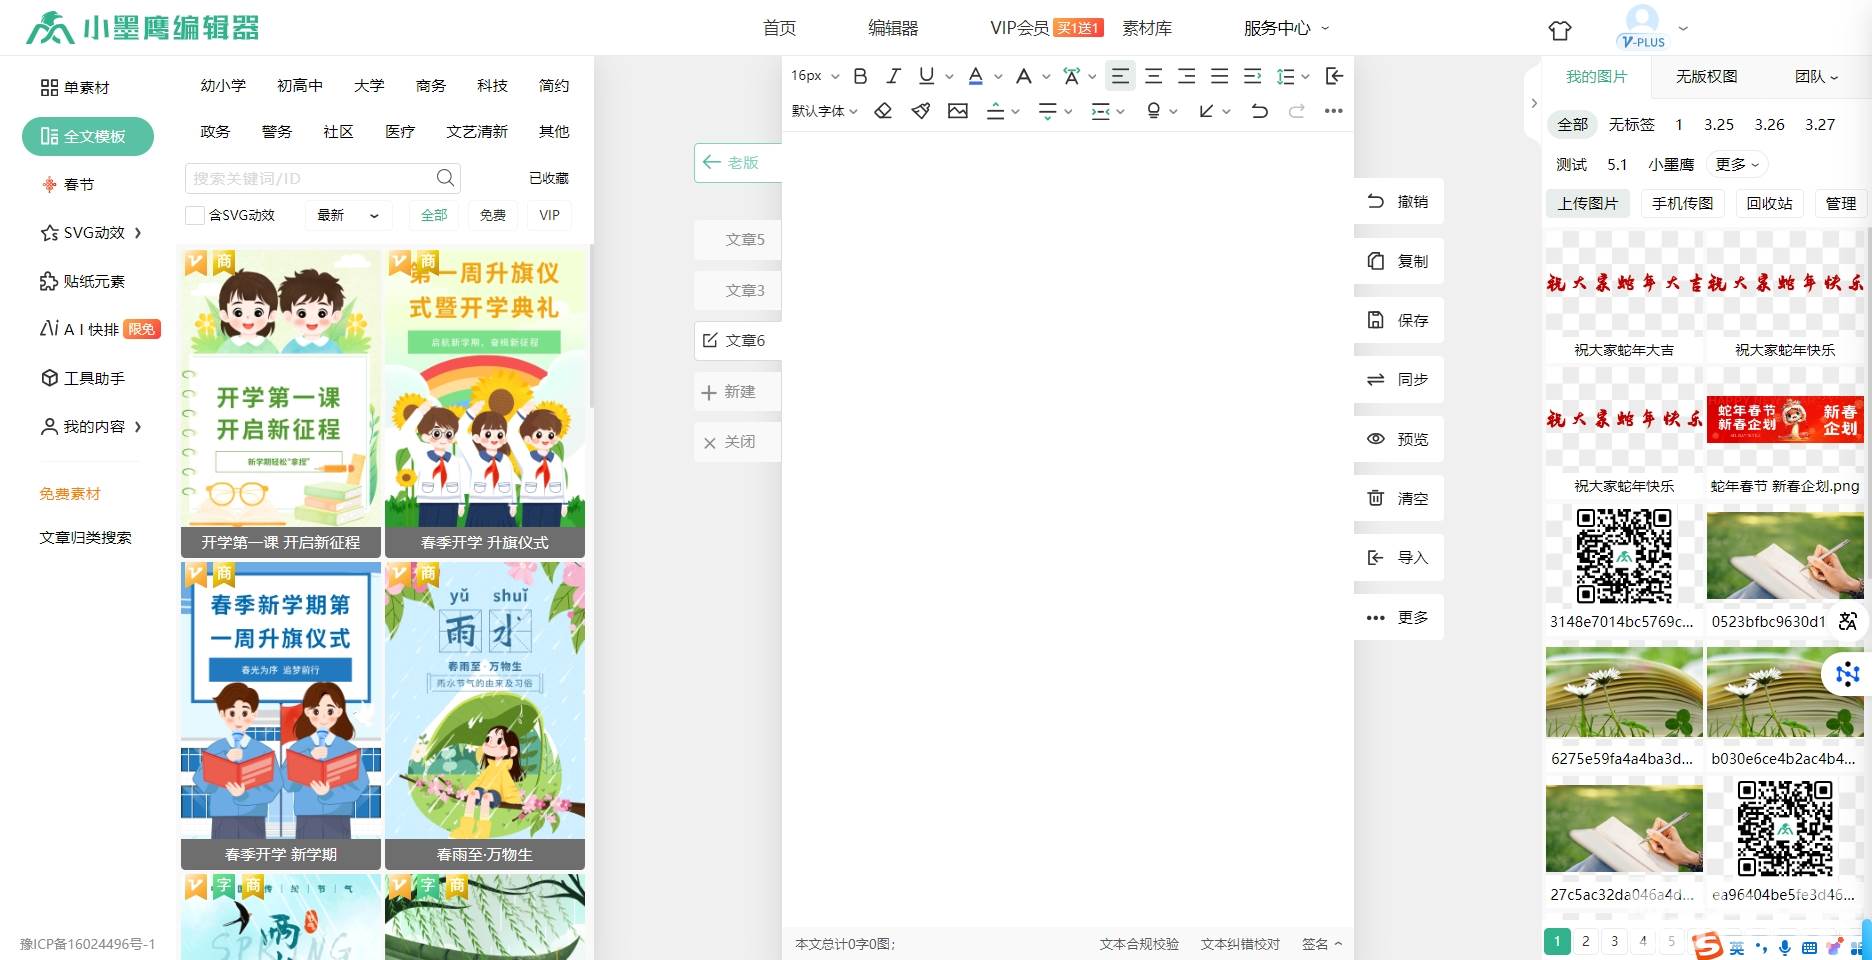Select the 免费 filter option
The height and width of the screenshot is (960, 1872).
[x=492, y=215]
